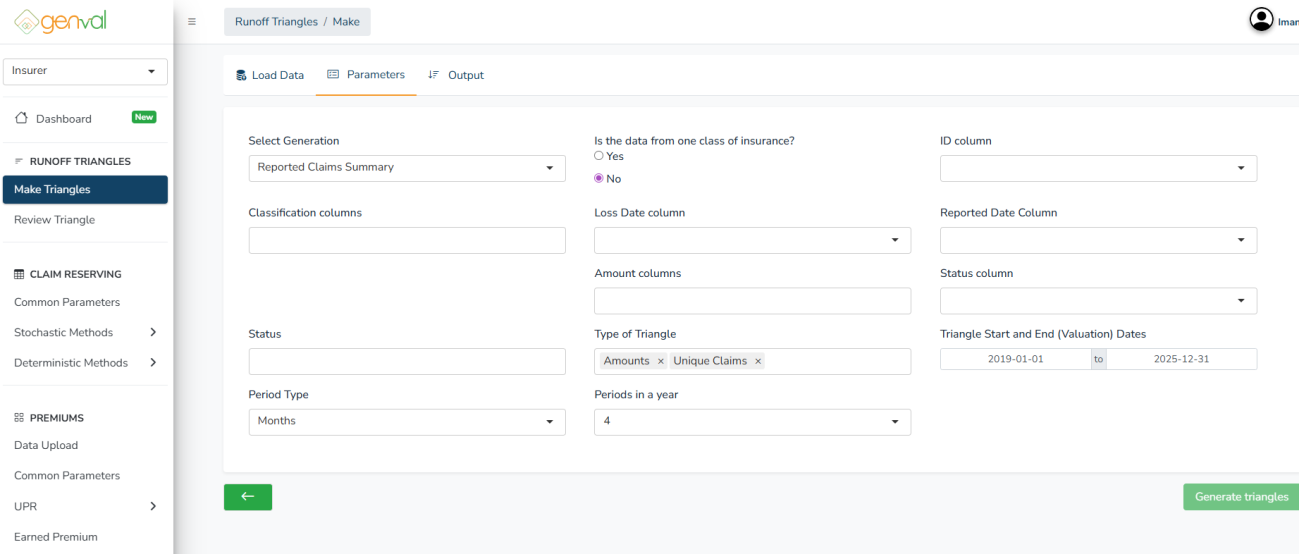Click the Generate triangles button
Viewport: 1299px width, 554px height.
[1240, 497]
